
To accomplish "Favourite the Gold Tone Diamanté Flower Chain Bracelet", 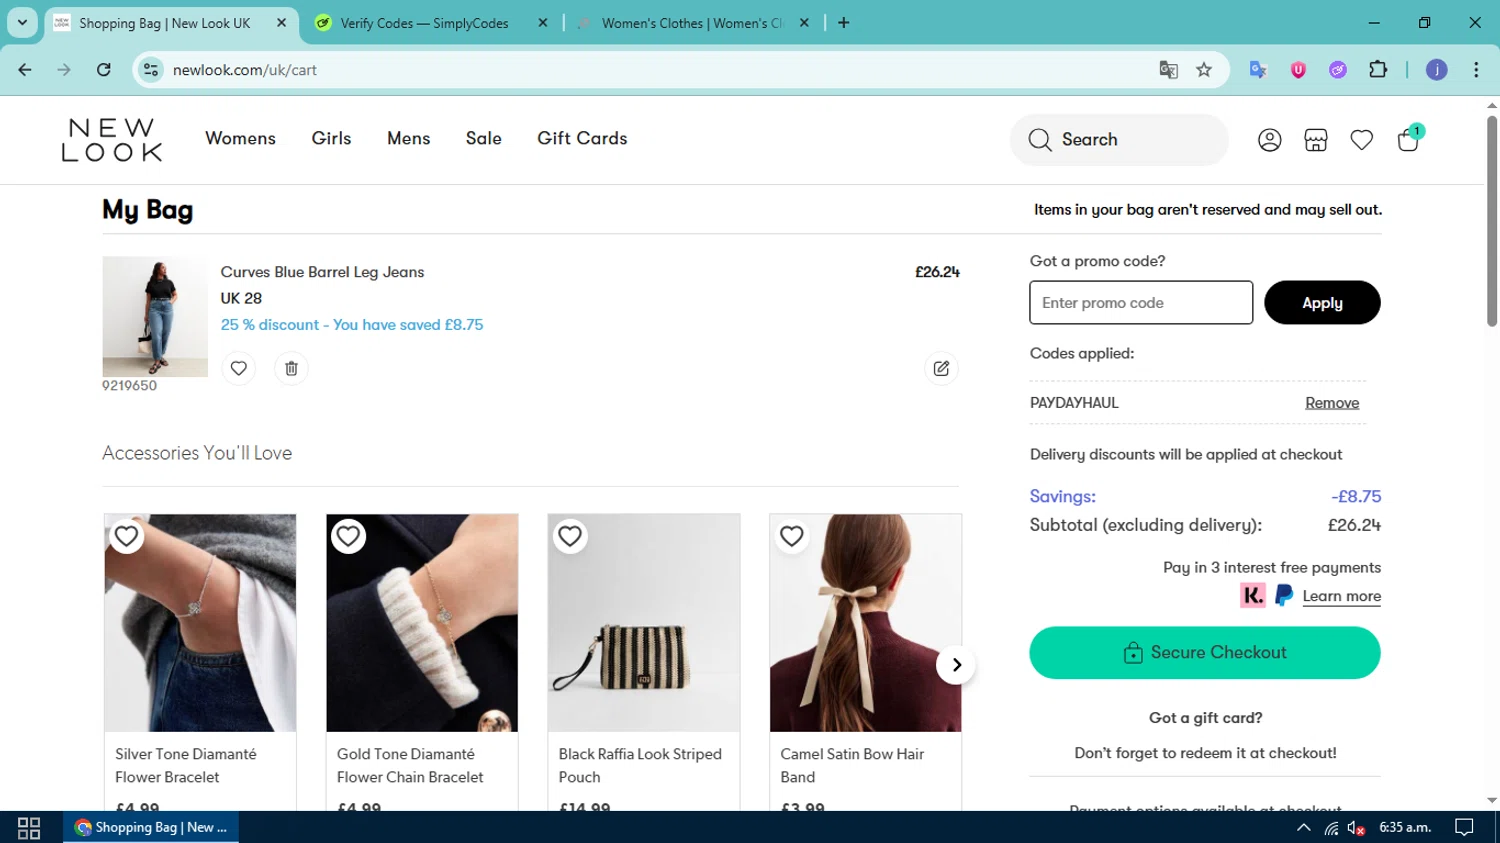I will 348,536.
